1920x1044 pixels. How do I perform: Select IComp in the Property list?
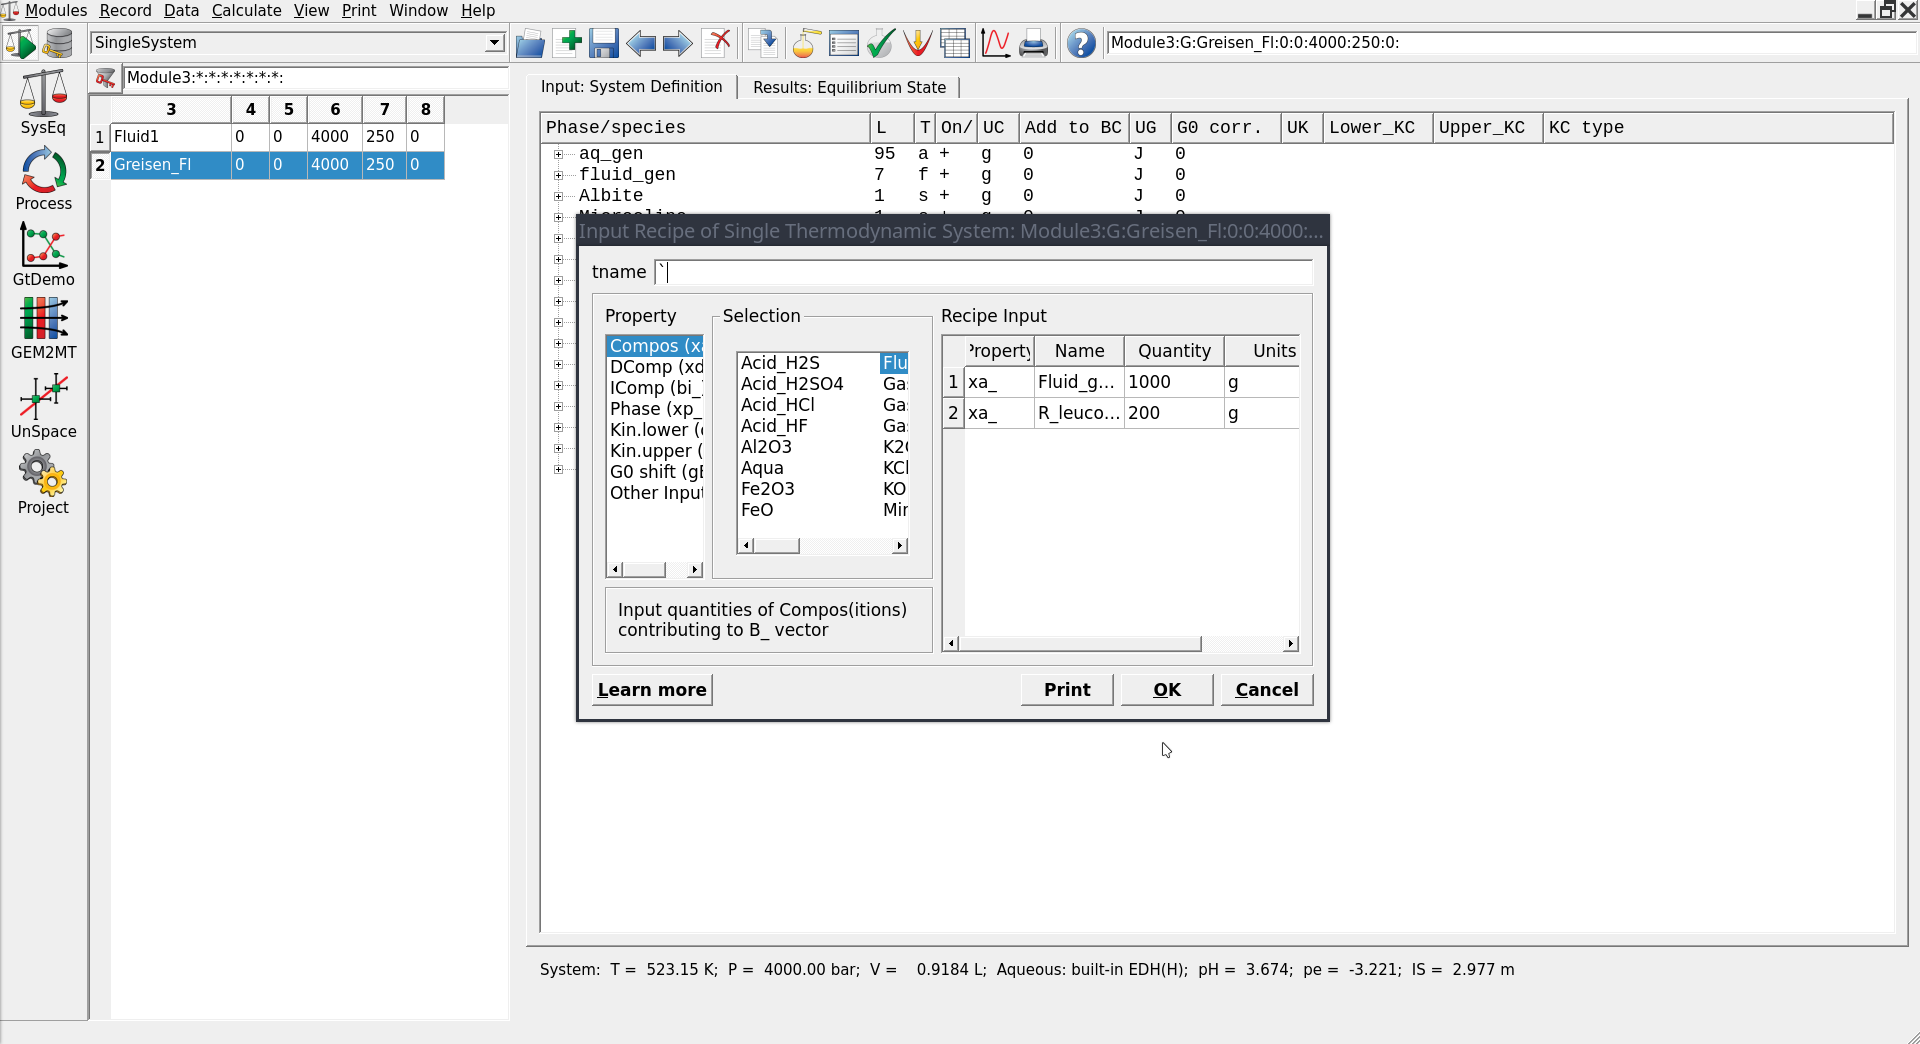(x=656, y=388)
